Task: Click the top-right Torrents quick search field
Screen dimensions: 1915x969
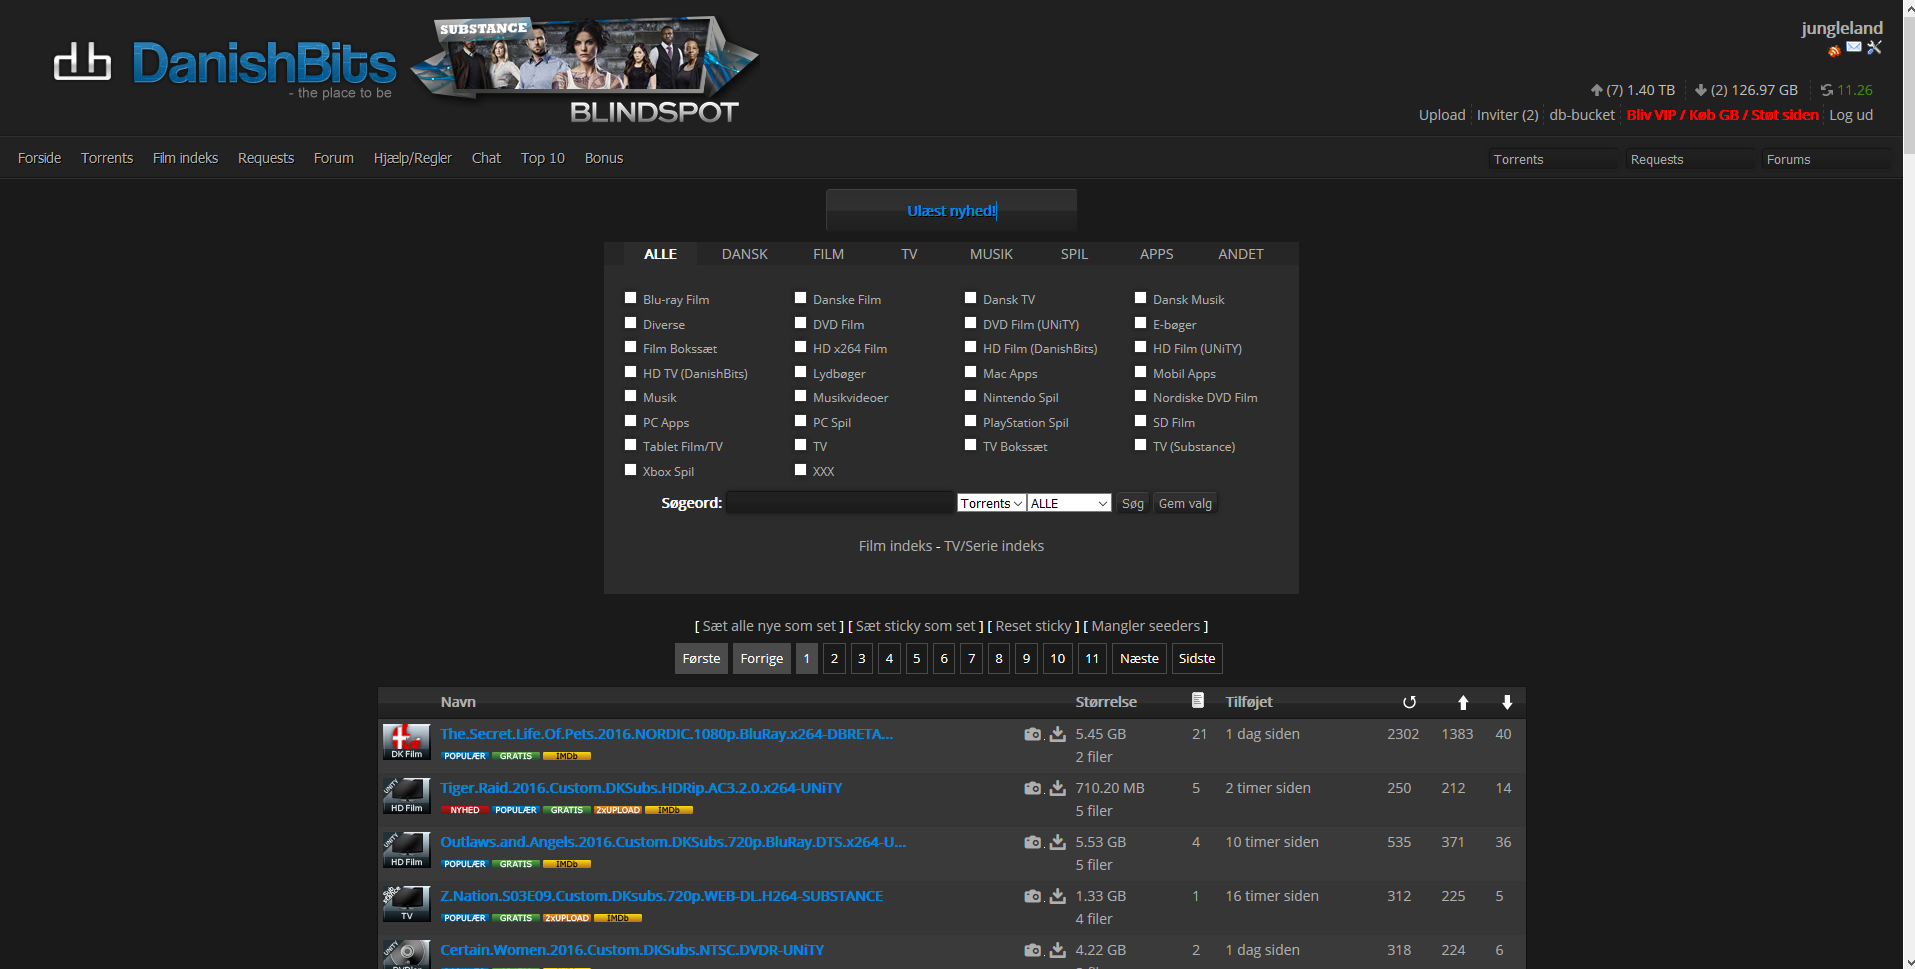Action: 1553,159
